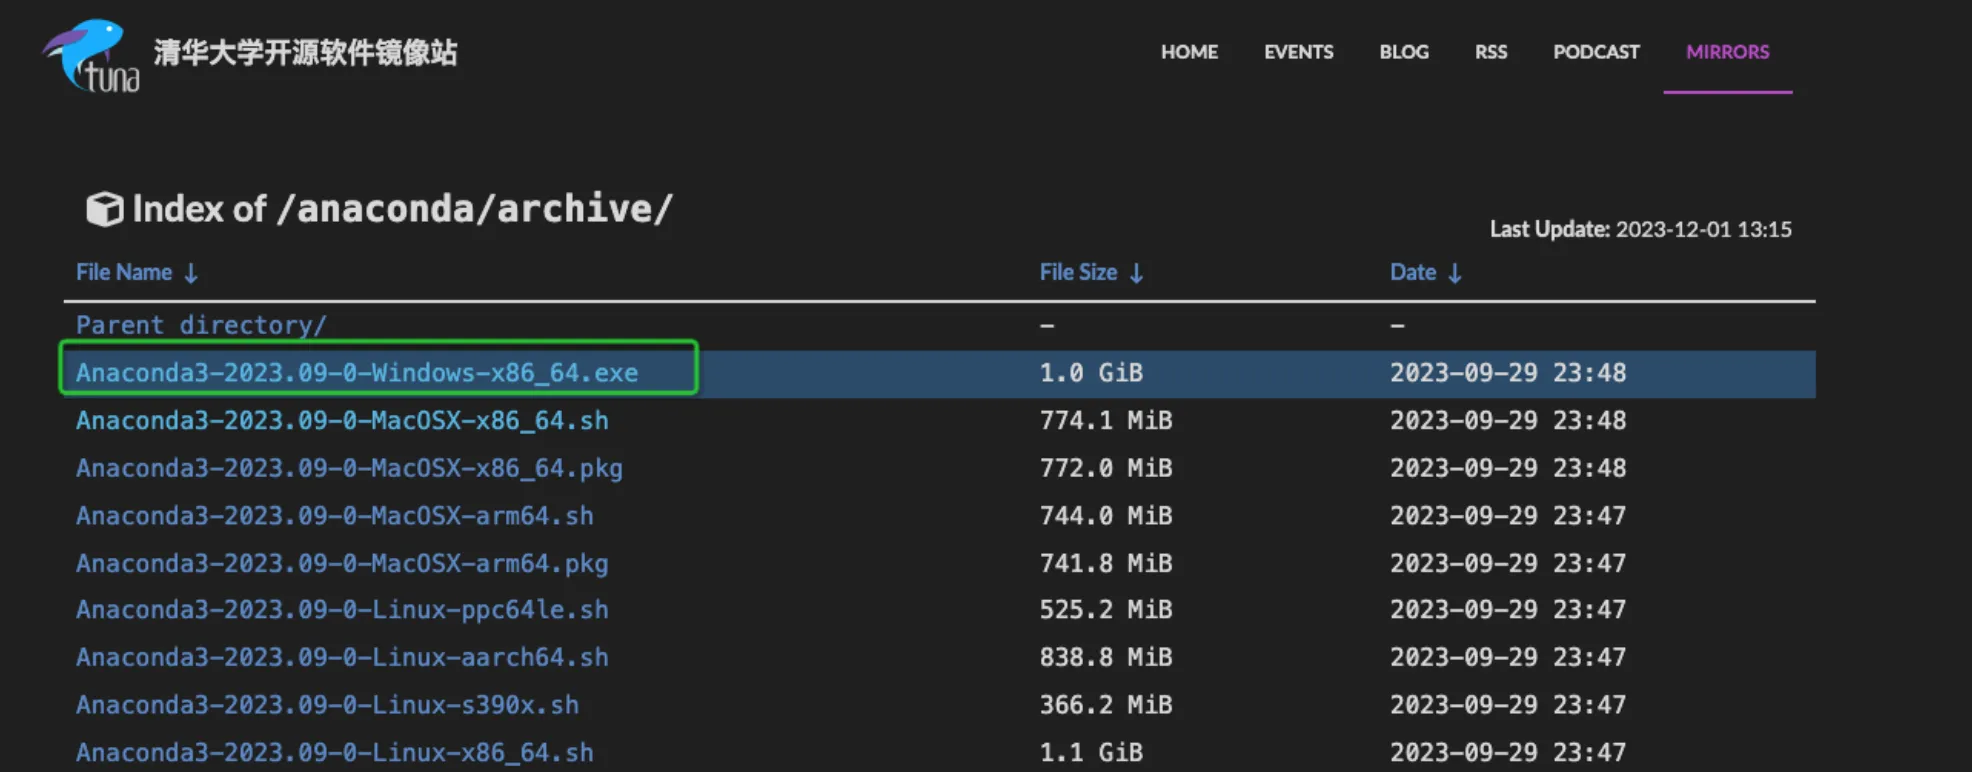Click the File Name column header

124,272
